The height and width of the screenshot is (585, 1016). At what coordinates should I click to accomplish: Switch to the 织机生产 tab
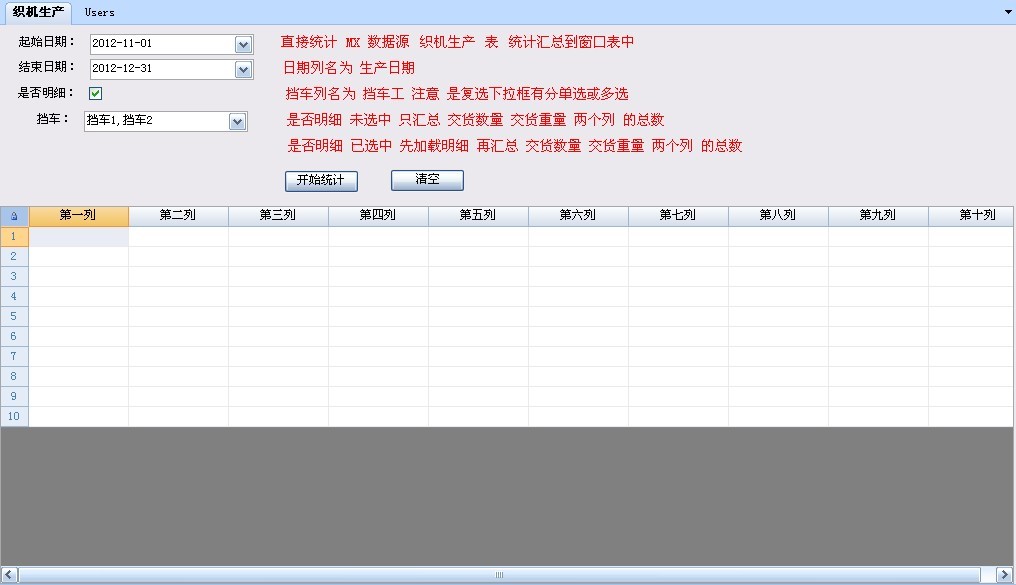38,12
